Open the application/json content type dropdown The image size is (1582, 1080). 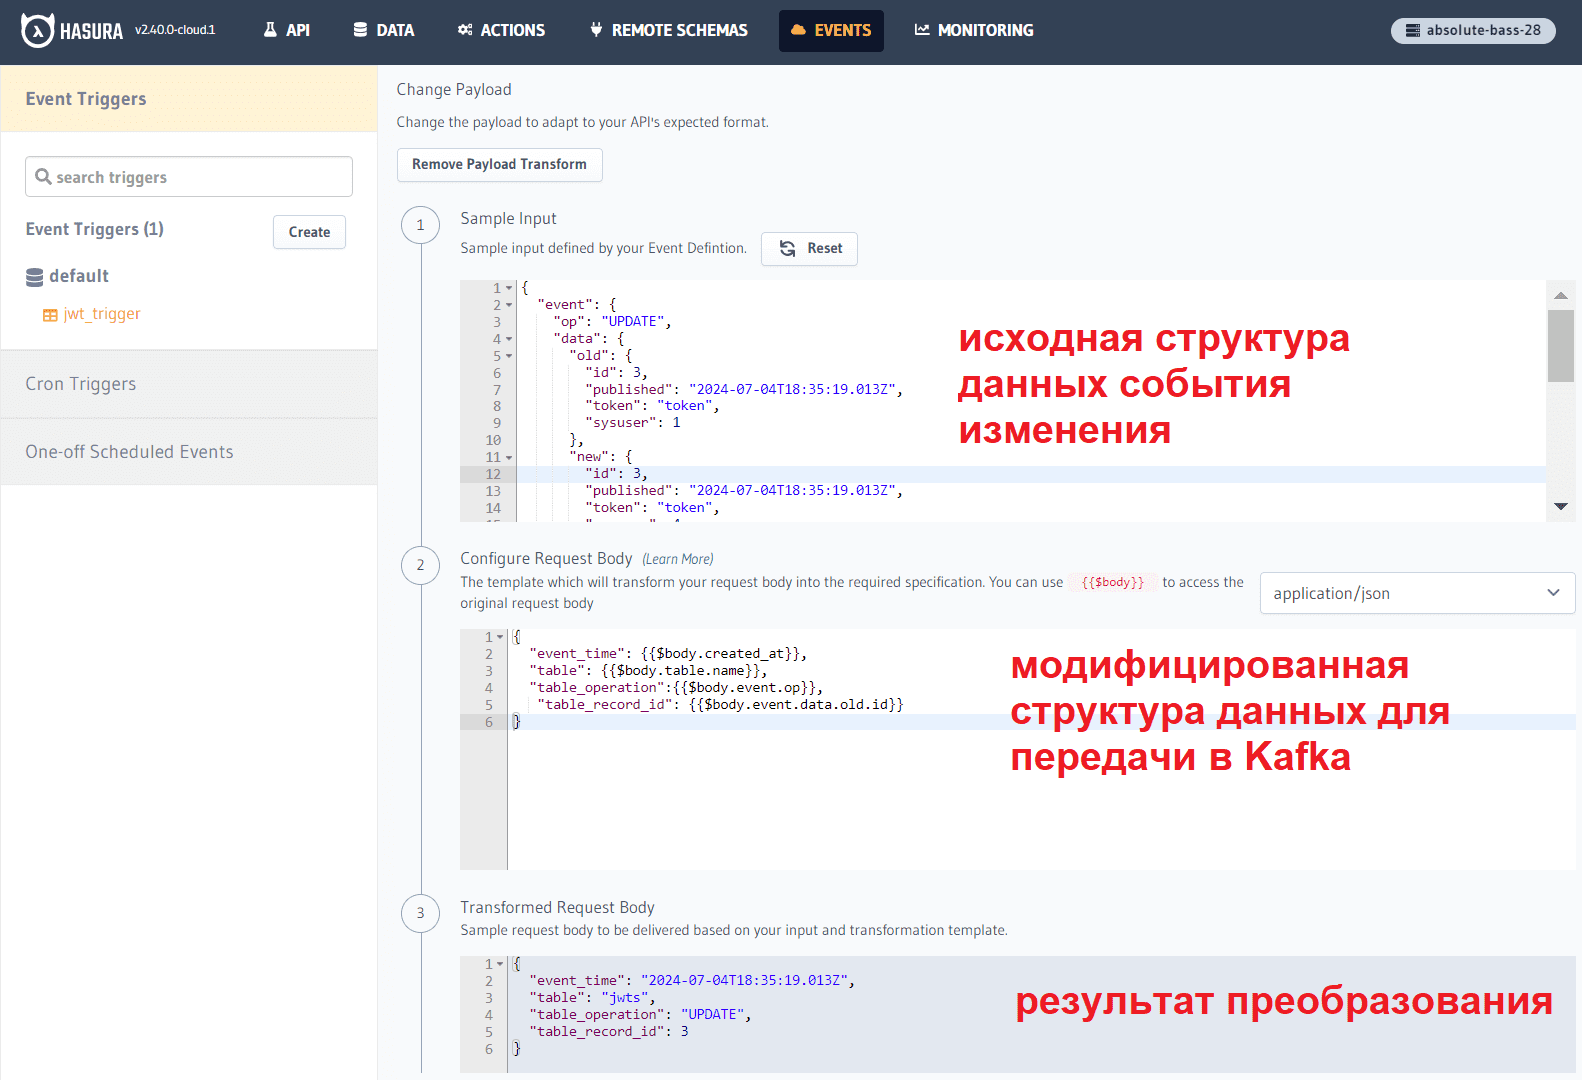[1417, 593]
